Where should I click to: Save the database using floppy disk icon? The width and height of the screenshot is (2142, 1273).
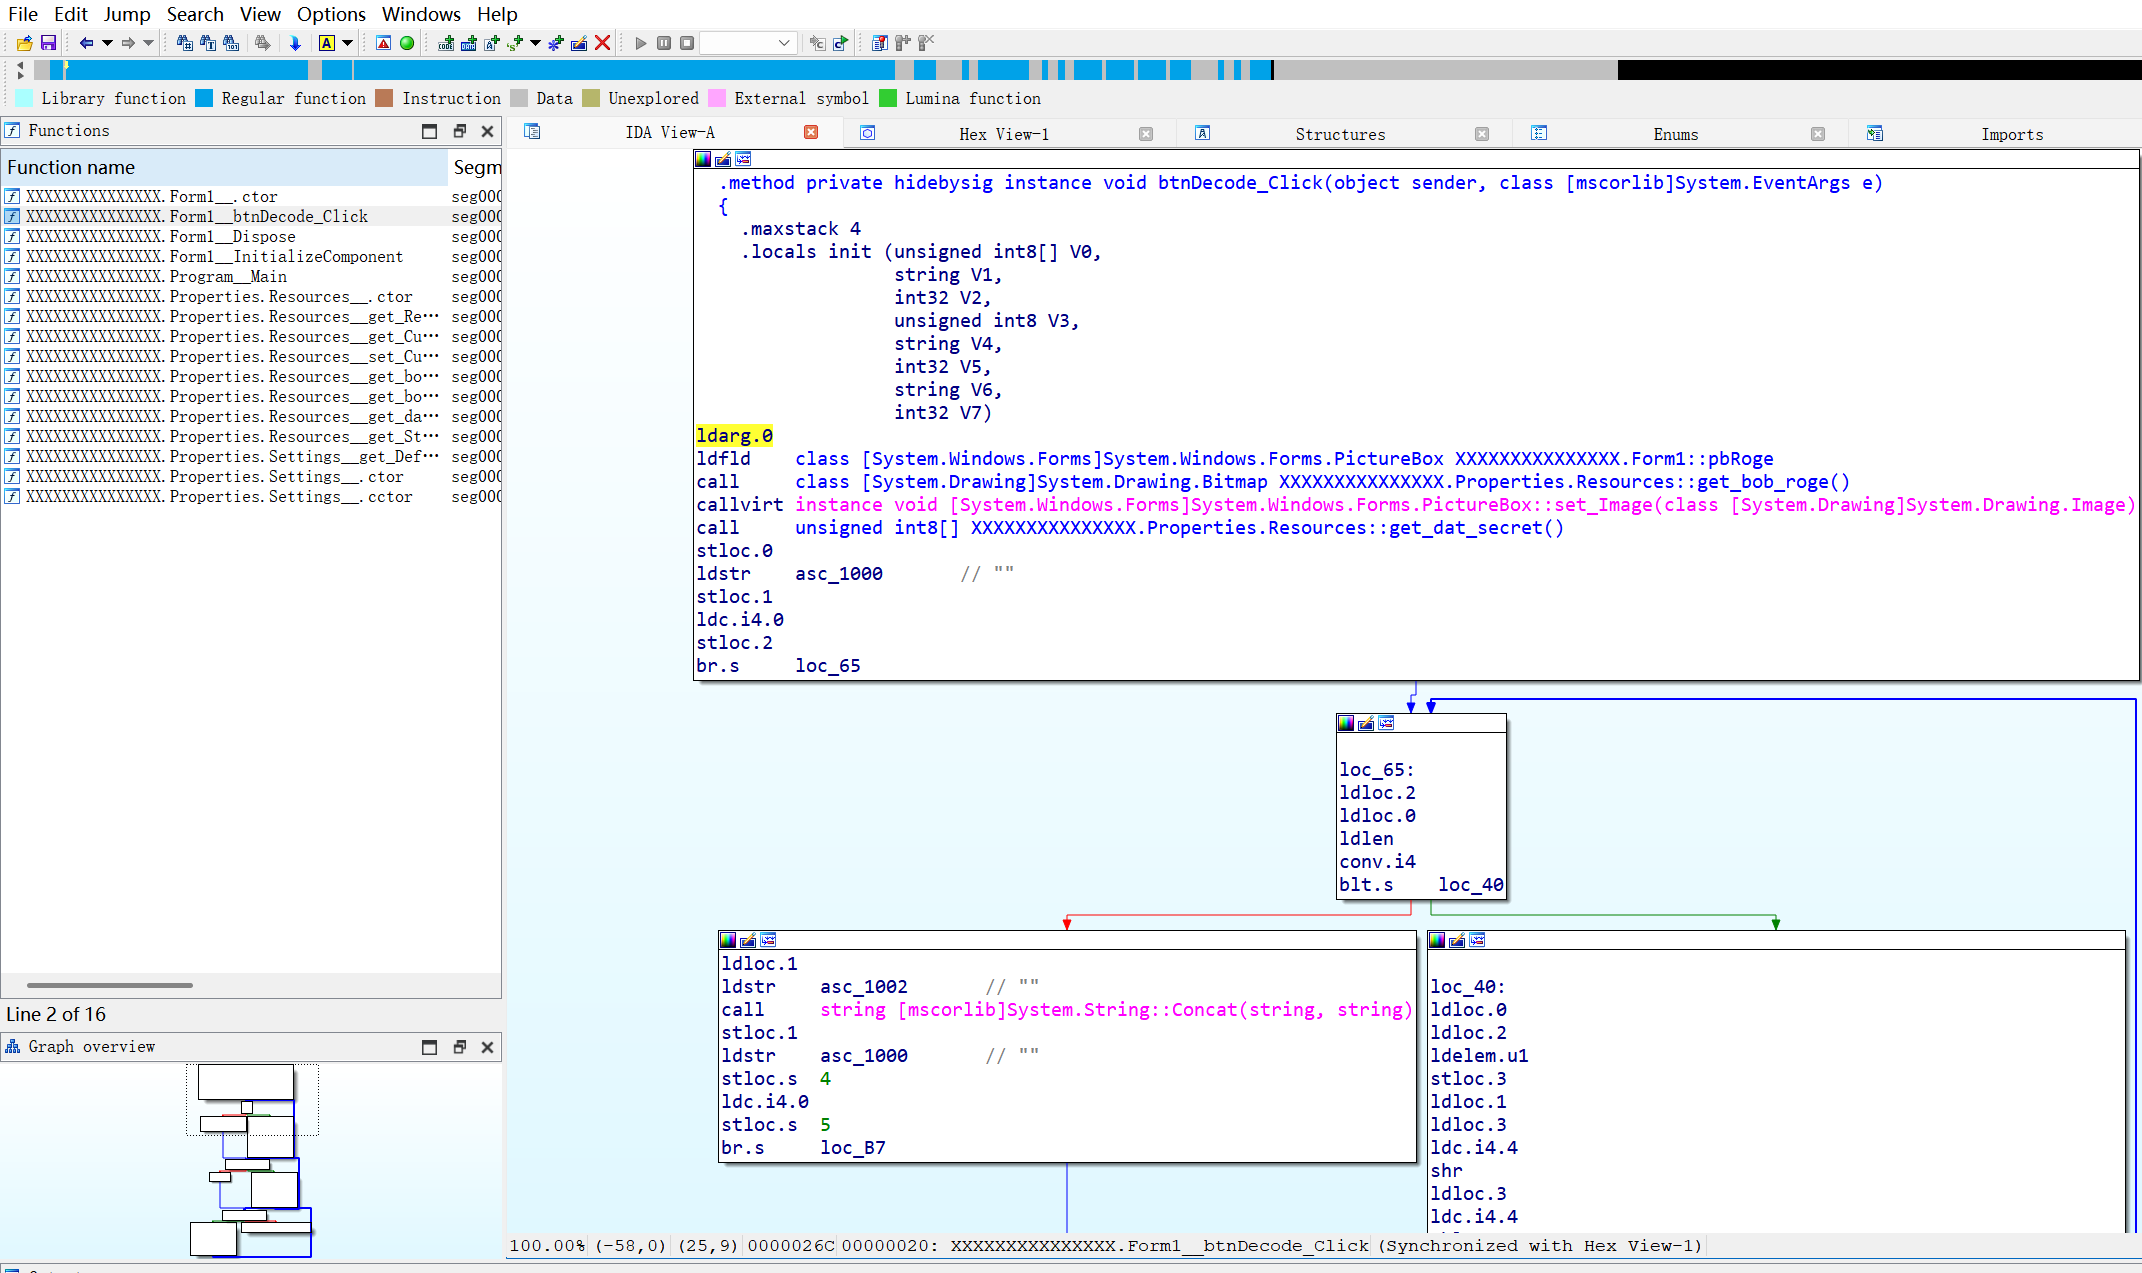click(48, 43)
